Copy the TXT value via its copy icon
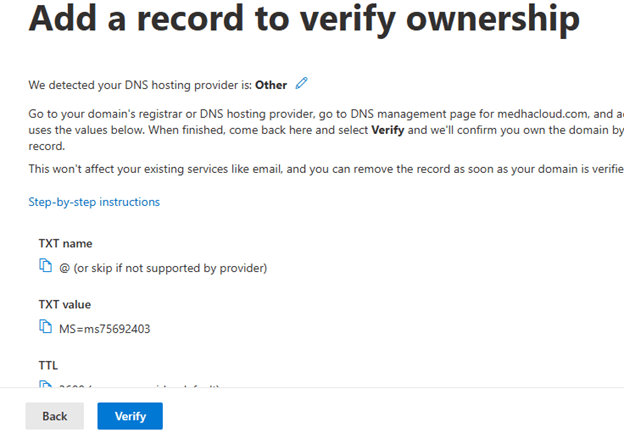The width and height of the screenshot is (624, 433). pyautogui.click(x=45, y=327)
